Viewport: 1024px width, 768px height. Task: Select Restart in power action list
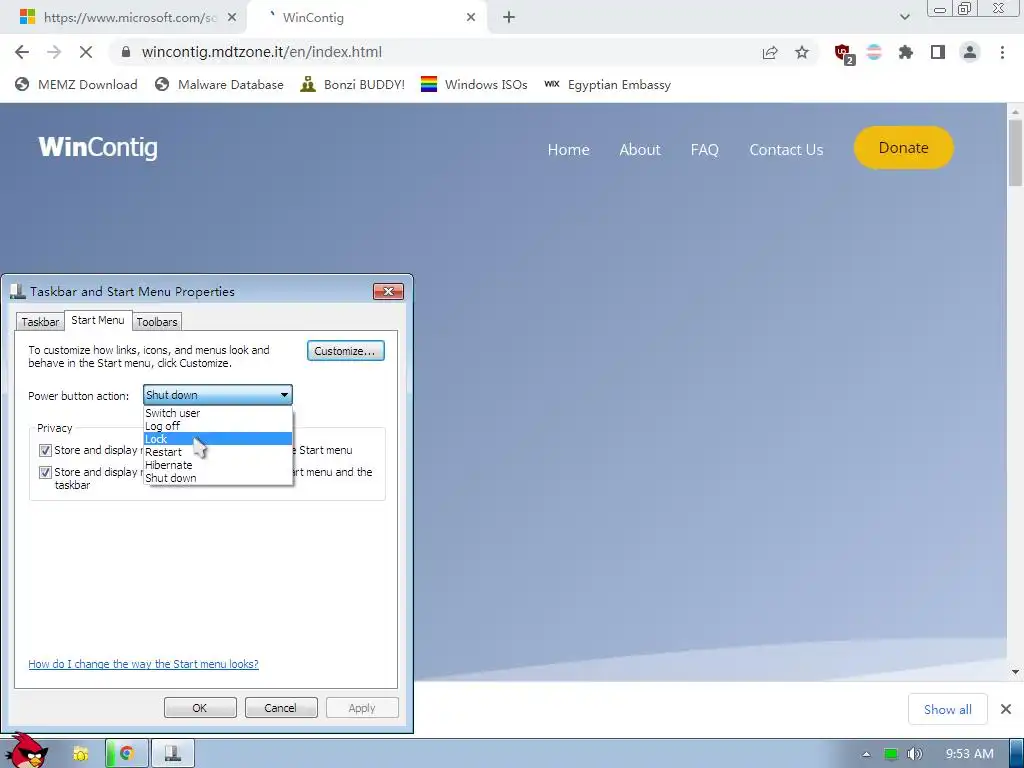pos(217,452)
